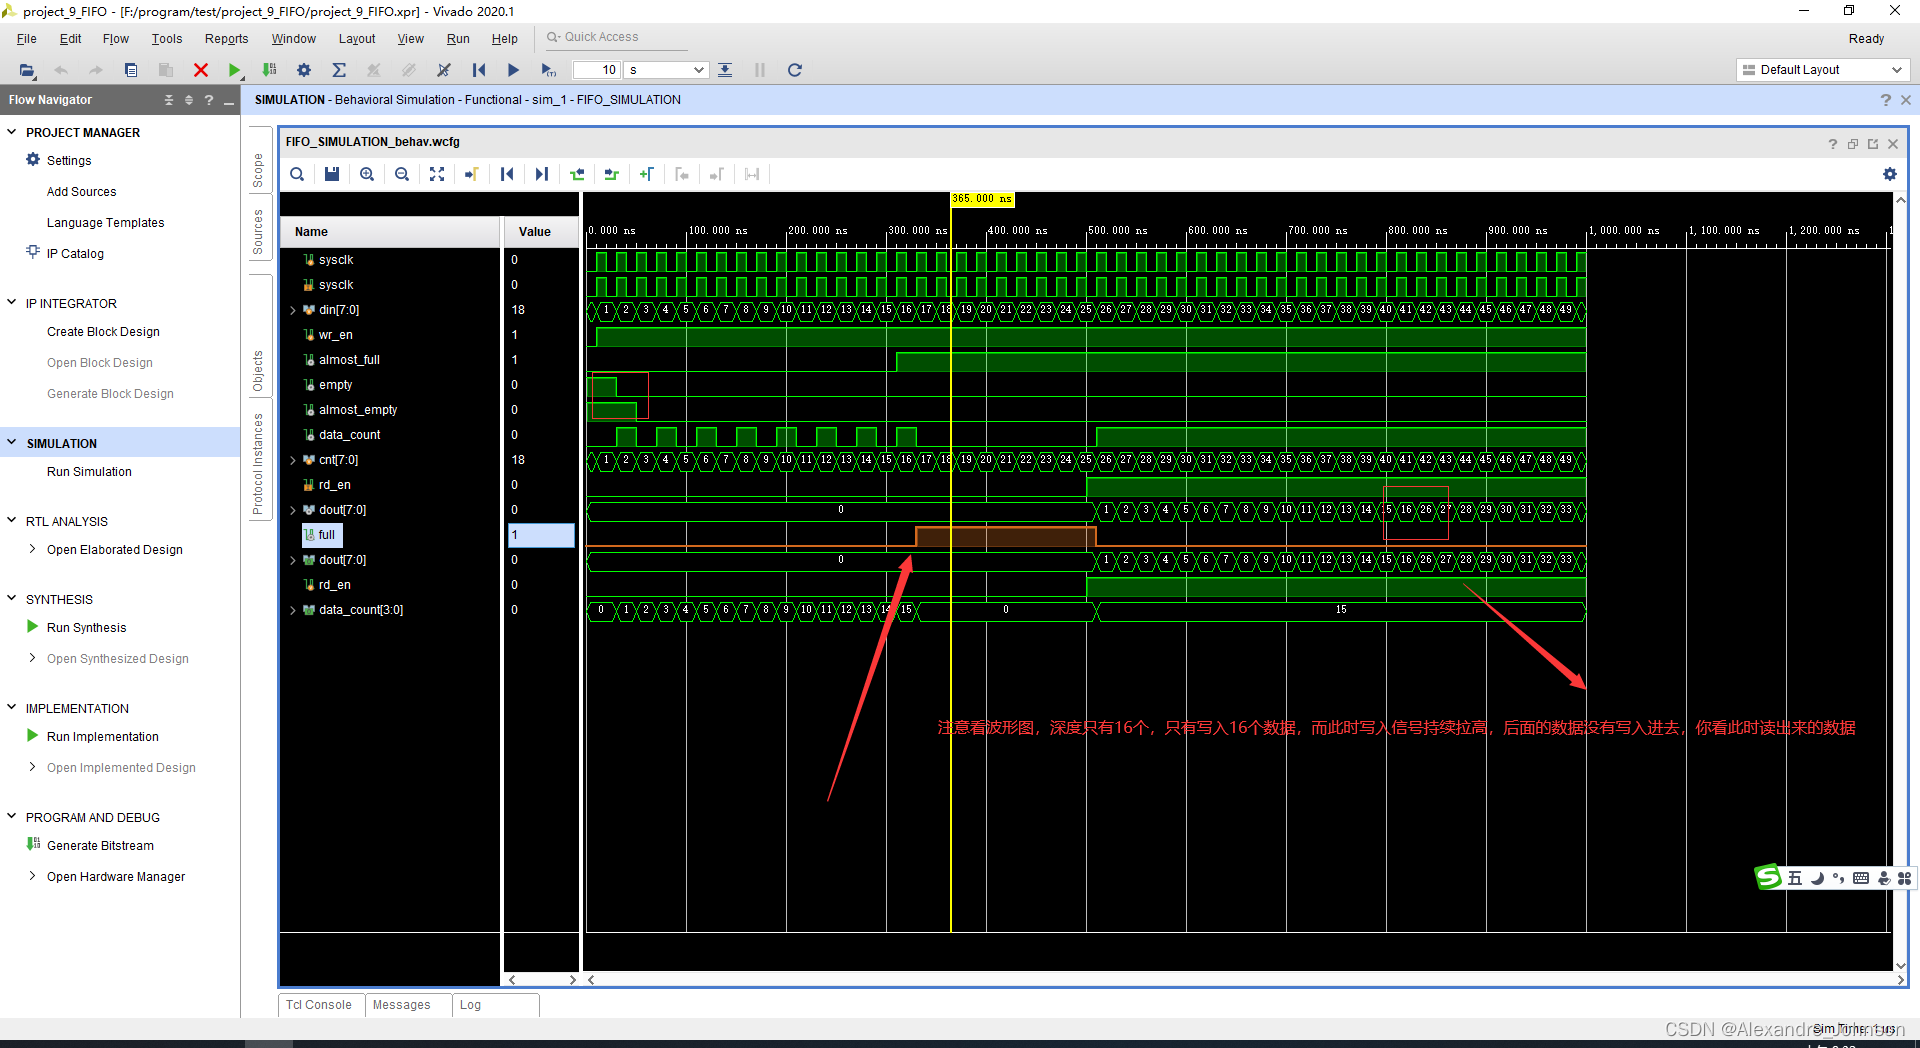Image resolution: width=1920 pixels, height=1048 pixels.
Task: Click Run Synthesis in Flow Navigator
Action: (x=86, y=627)
